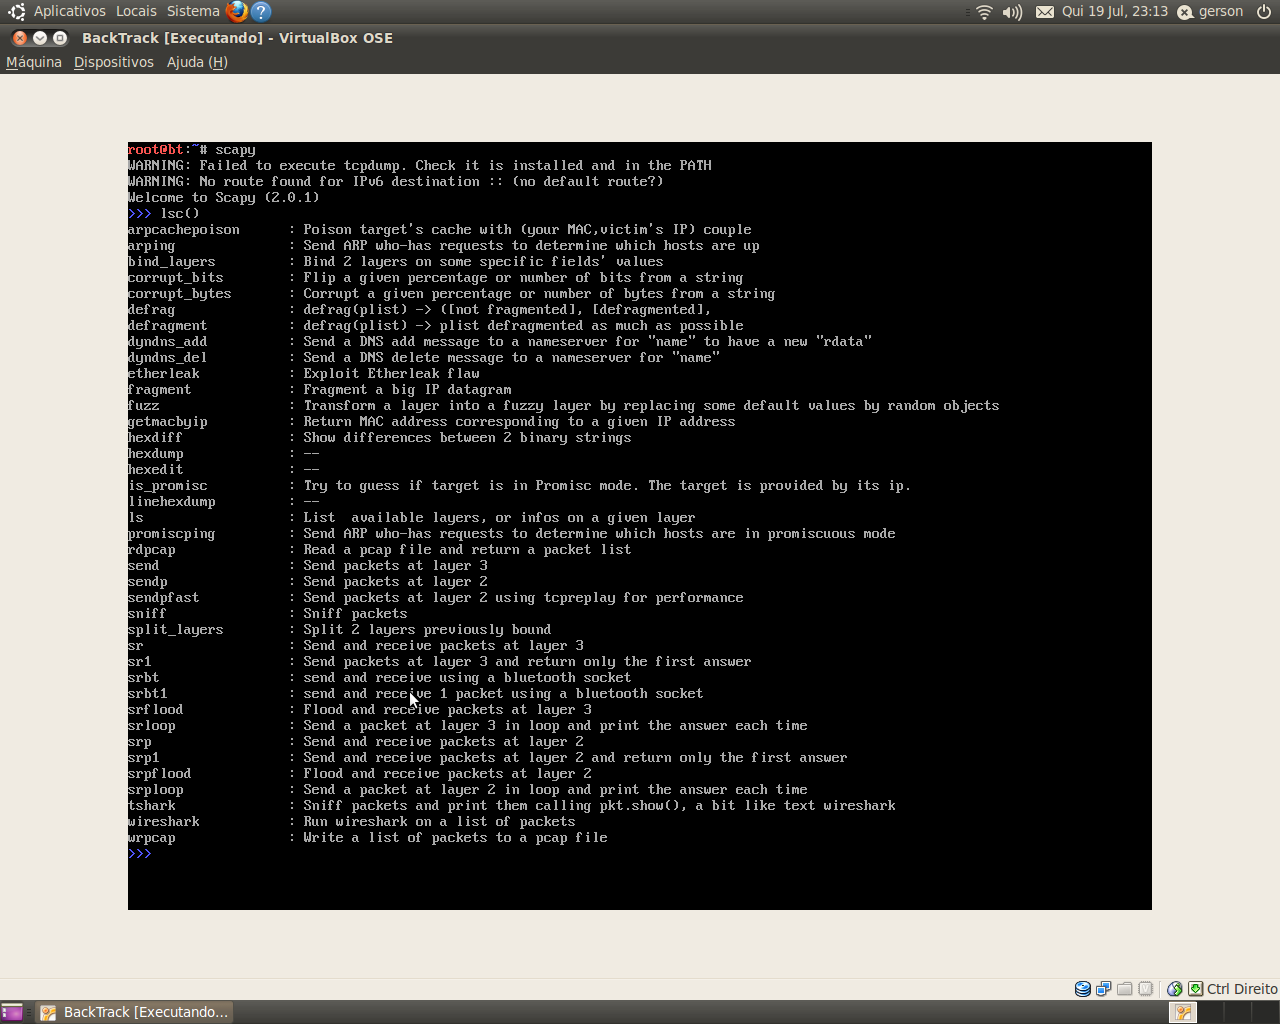This screenshot has width=1280, height=1024.
Task: Open the sound volume indicator
Action: coord(1012,12)
